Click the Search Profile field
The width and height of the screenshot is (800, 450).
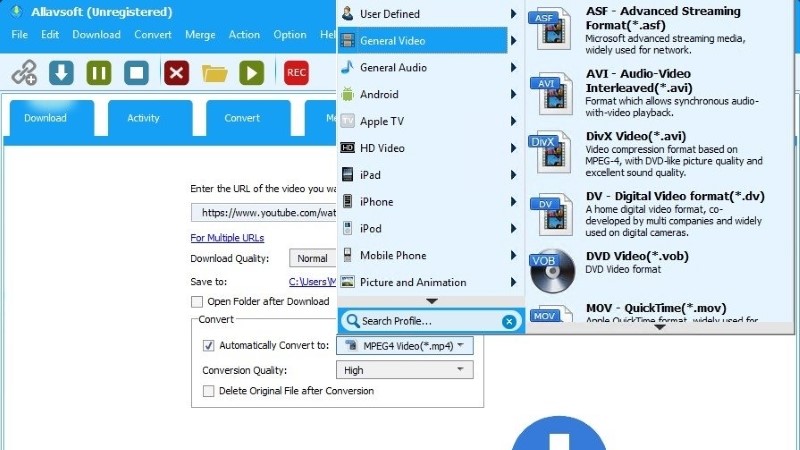pos(429,321)
